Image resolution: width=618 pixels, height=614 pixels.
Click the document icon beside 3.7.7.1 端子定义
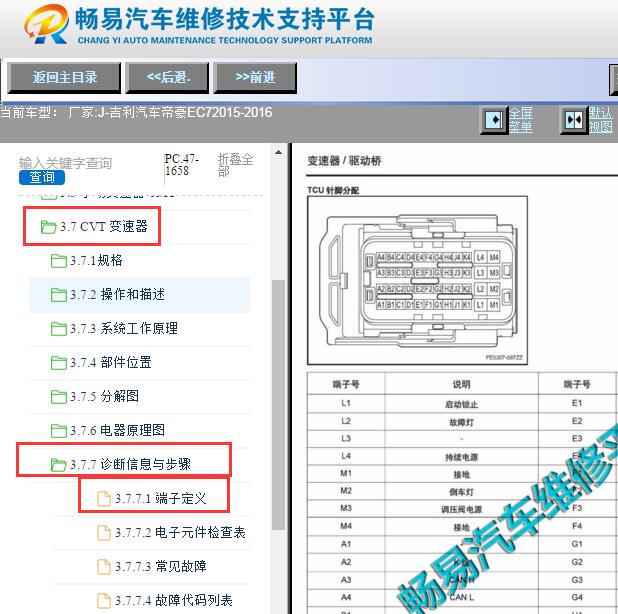pyautogui.click(x=104, y=499)
